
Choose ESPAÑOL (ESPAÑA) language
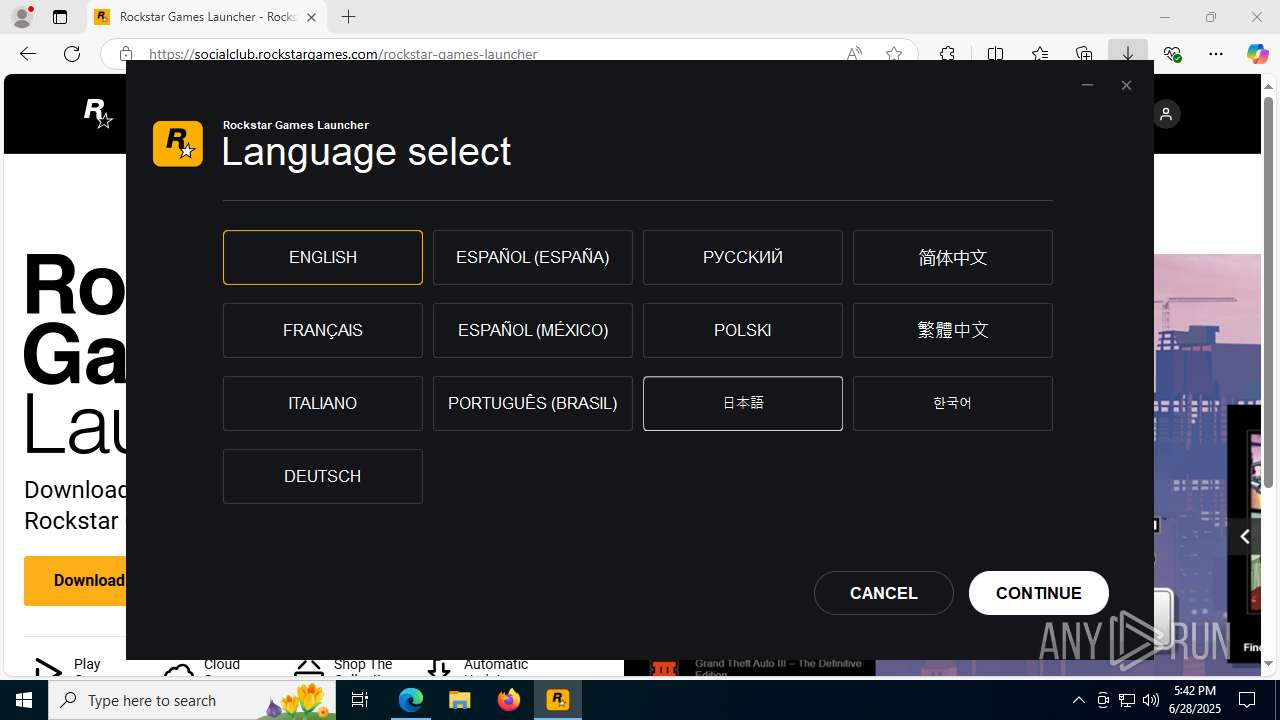coord(533,257)
